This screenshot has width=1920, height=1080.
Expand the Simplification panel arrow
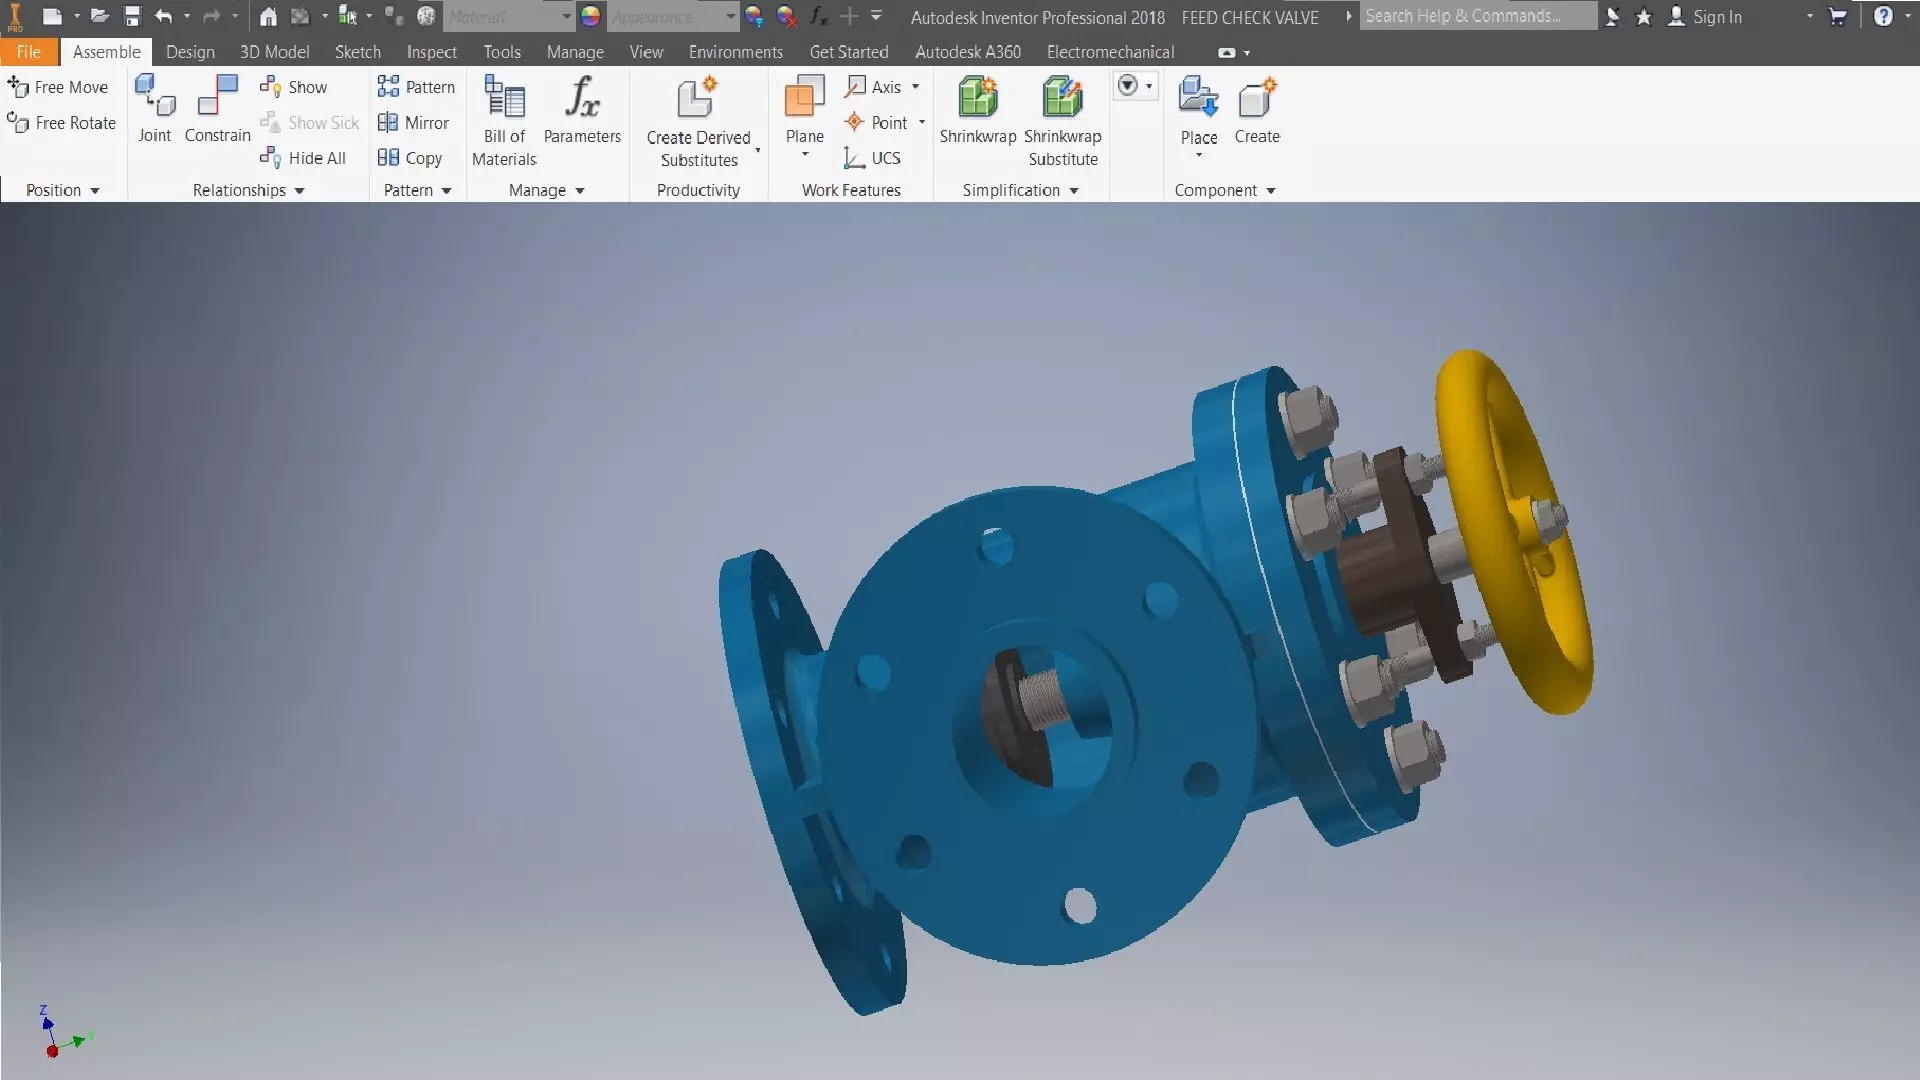pyautogui.click(x=1074, y=191)
